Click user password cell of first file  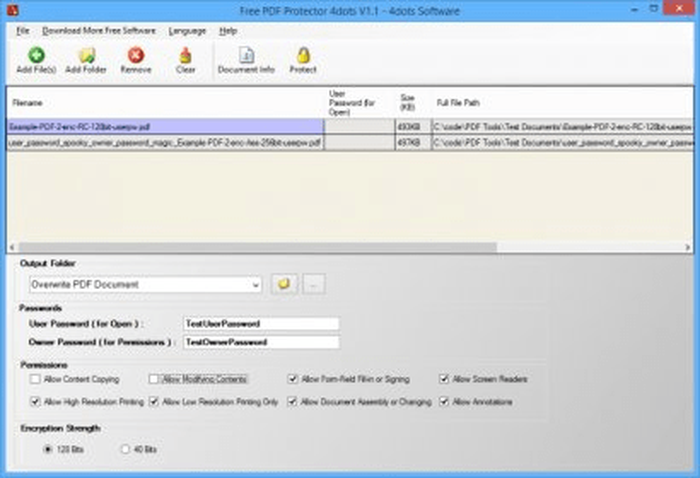(360, 127)
